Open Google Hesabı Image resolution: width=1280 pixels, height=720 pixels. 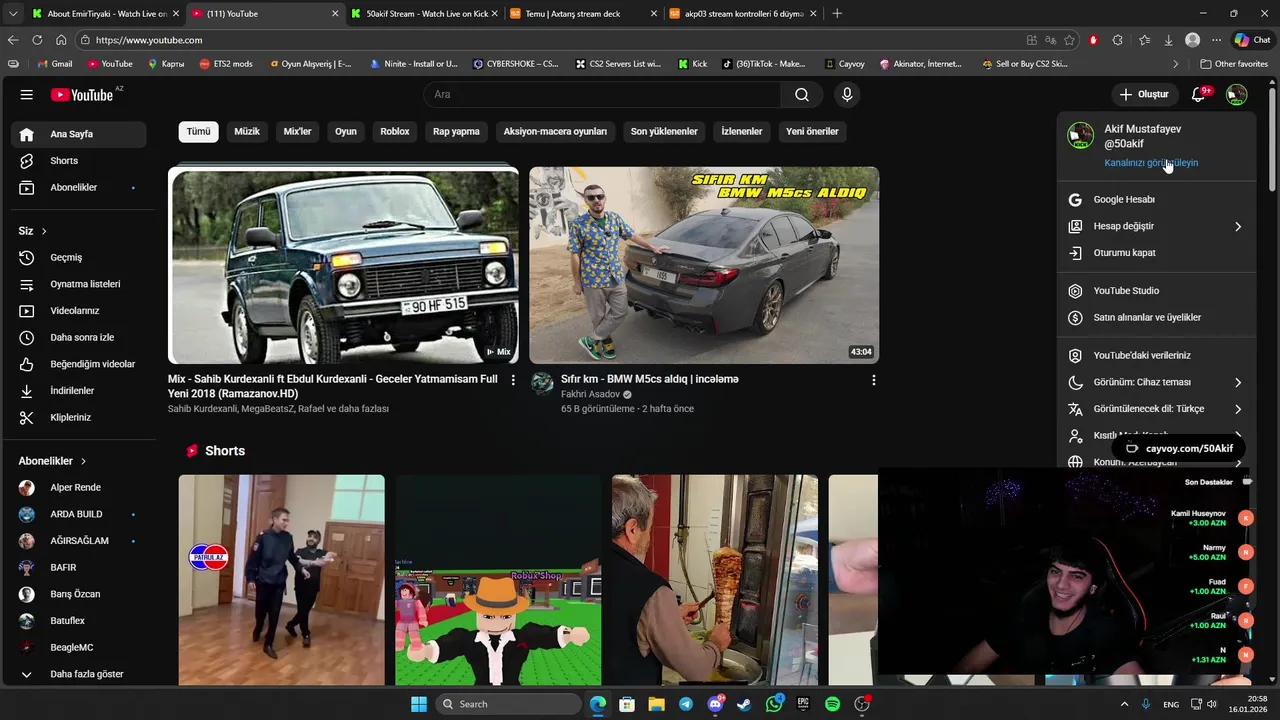(x=1156, y=200)
